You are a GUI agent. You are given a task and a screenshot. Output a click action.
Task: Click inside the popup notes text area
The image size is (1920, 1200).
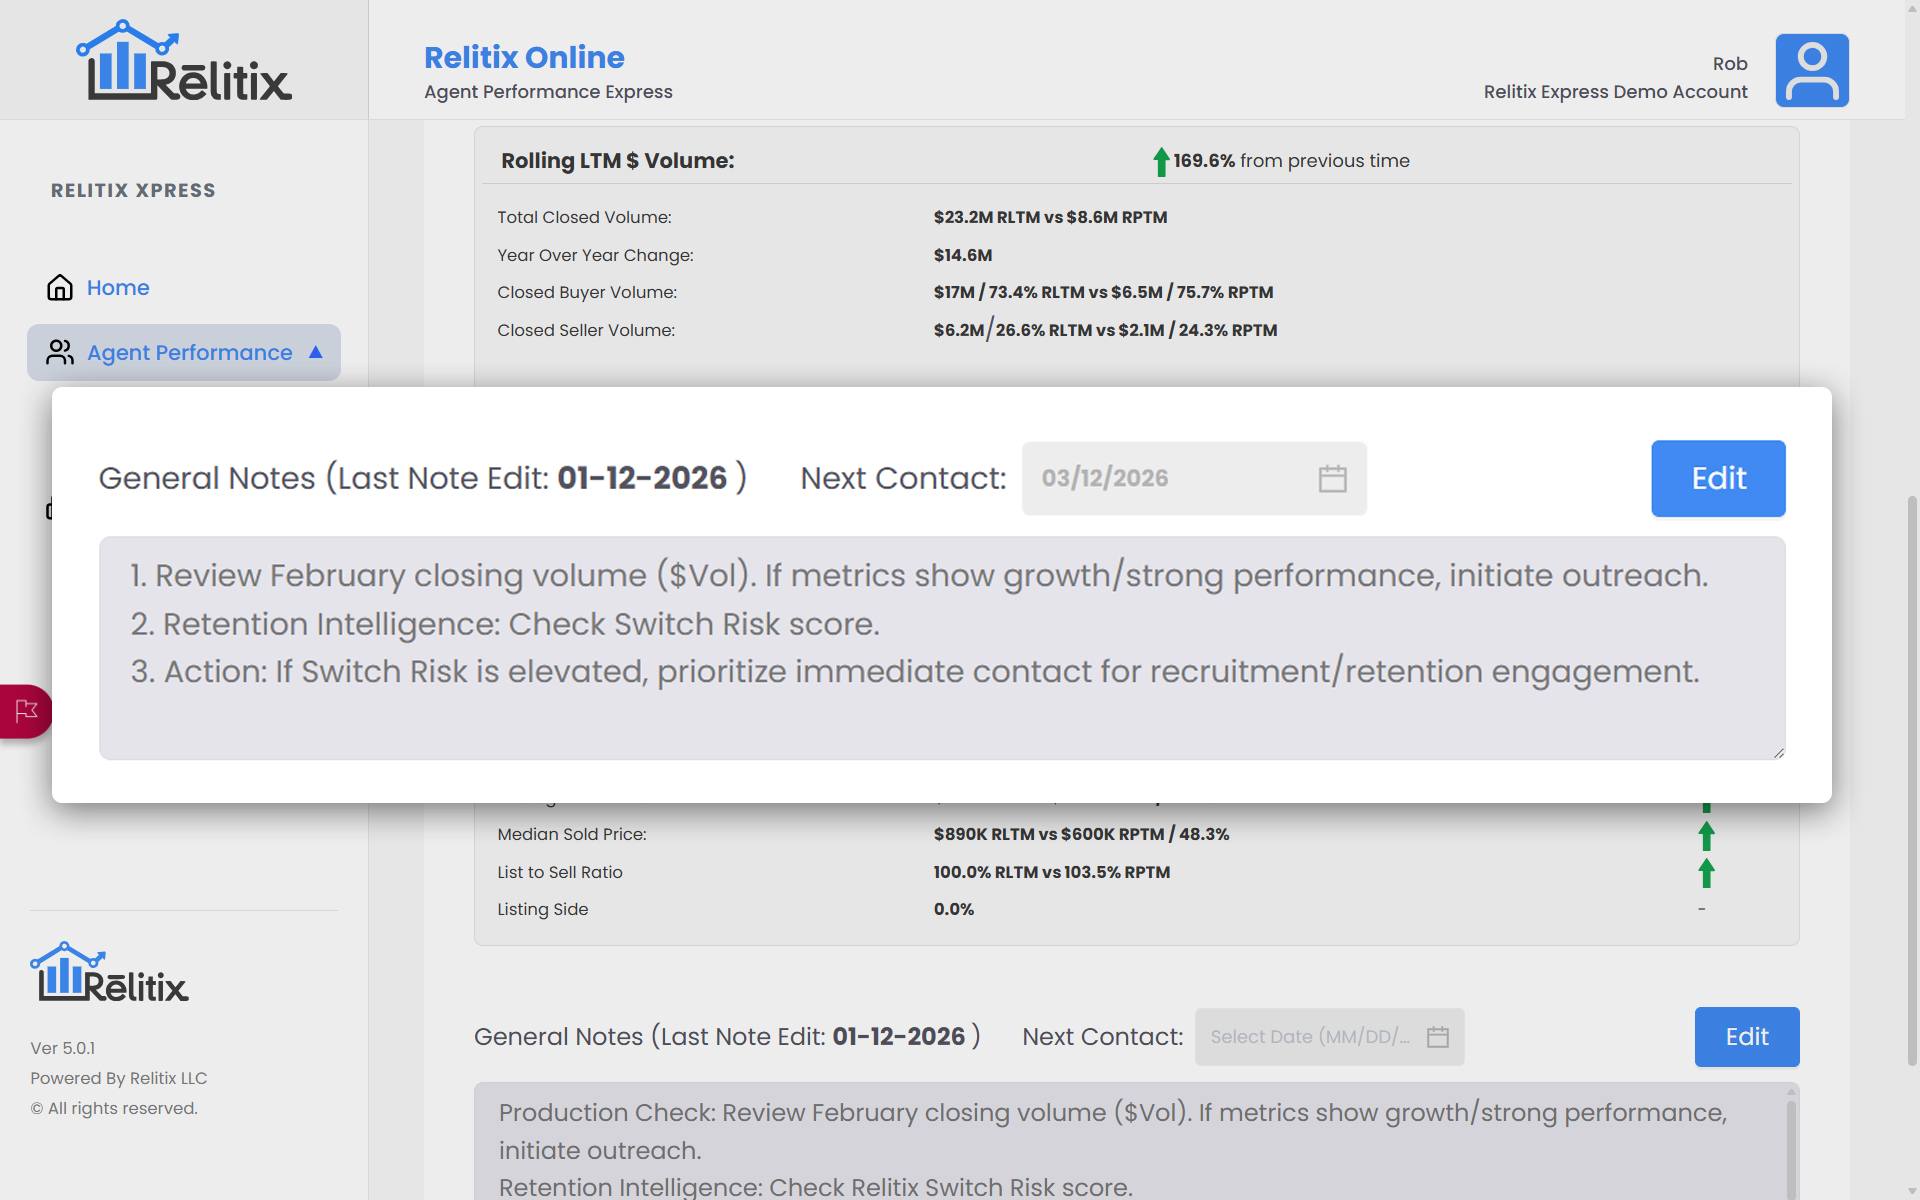coord(940,648)
